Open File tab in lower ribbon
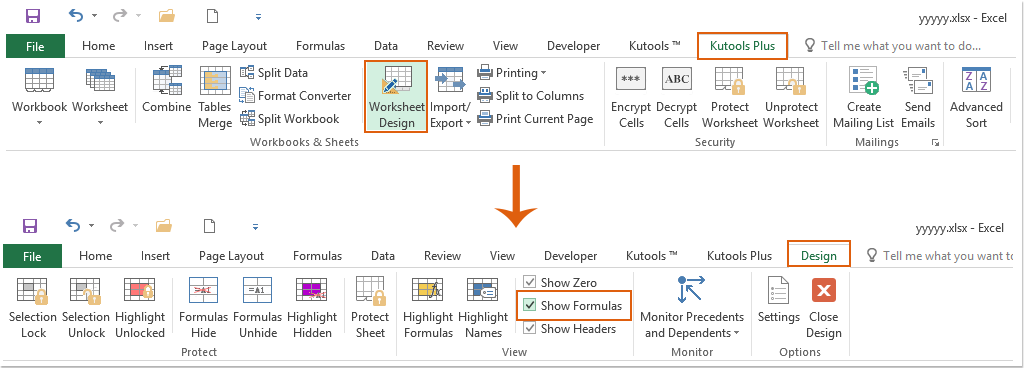 33,256
